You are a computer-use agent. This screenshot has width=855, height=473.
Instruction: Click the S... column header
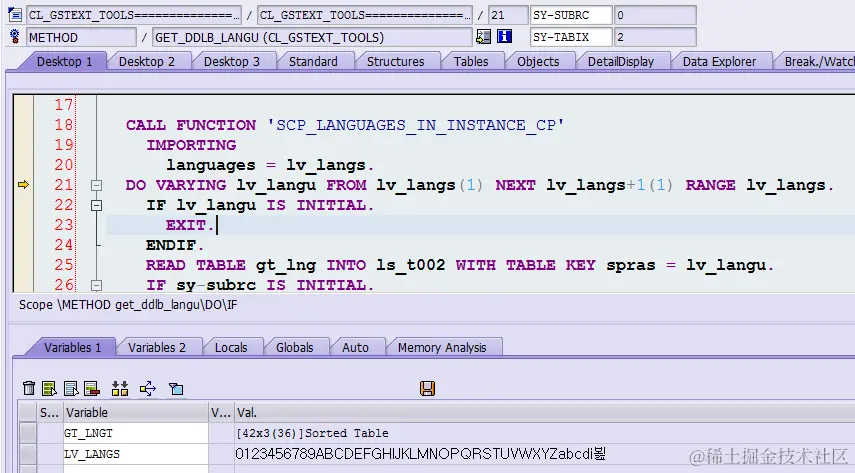click(x=50, y=412)
